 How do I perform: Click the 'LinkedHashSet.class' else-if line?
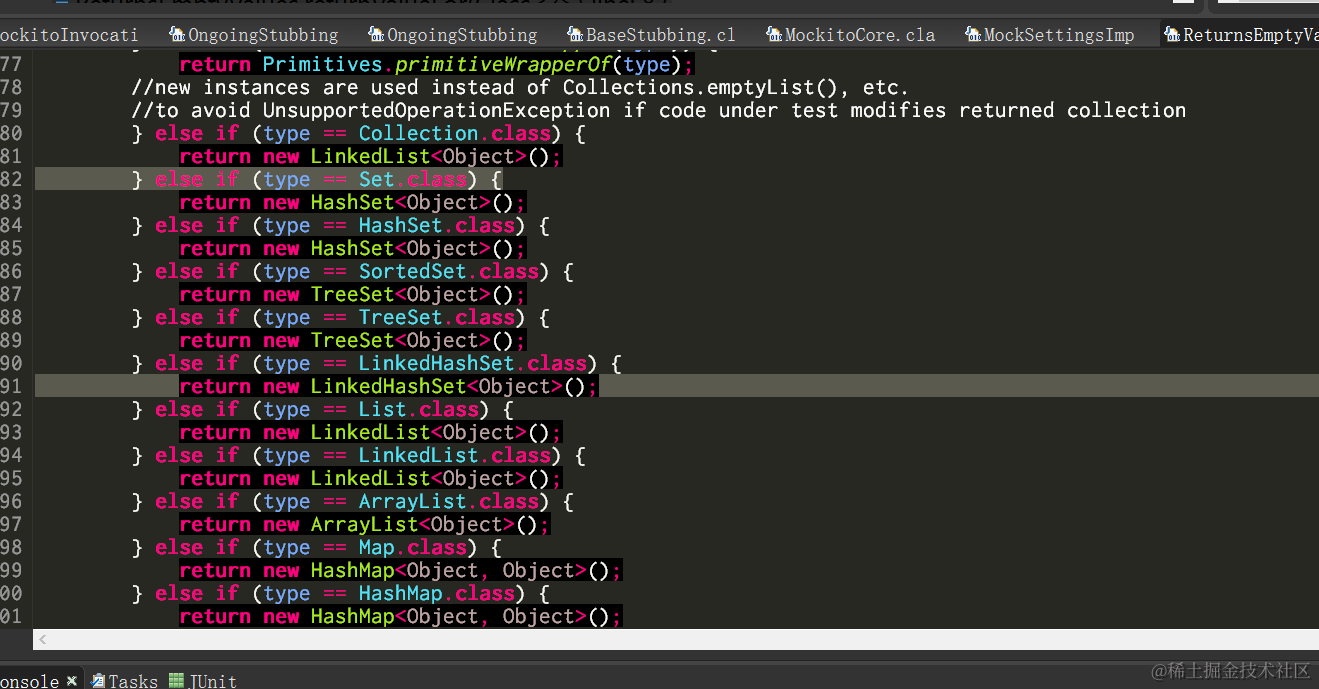(x=376, y=363)
